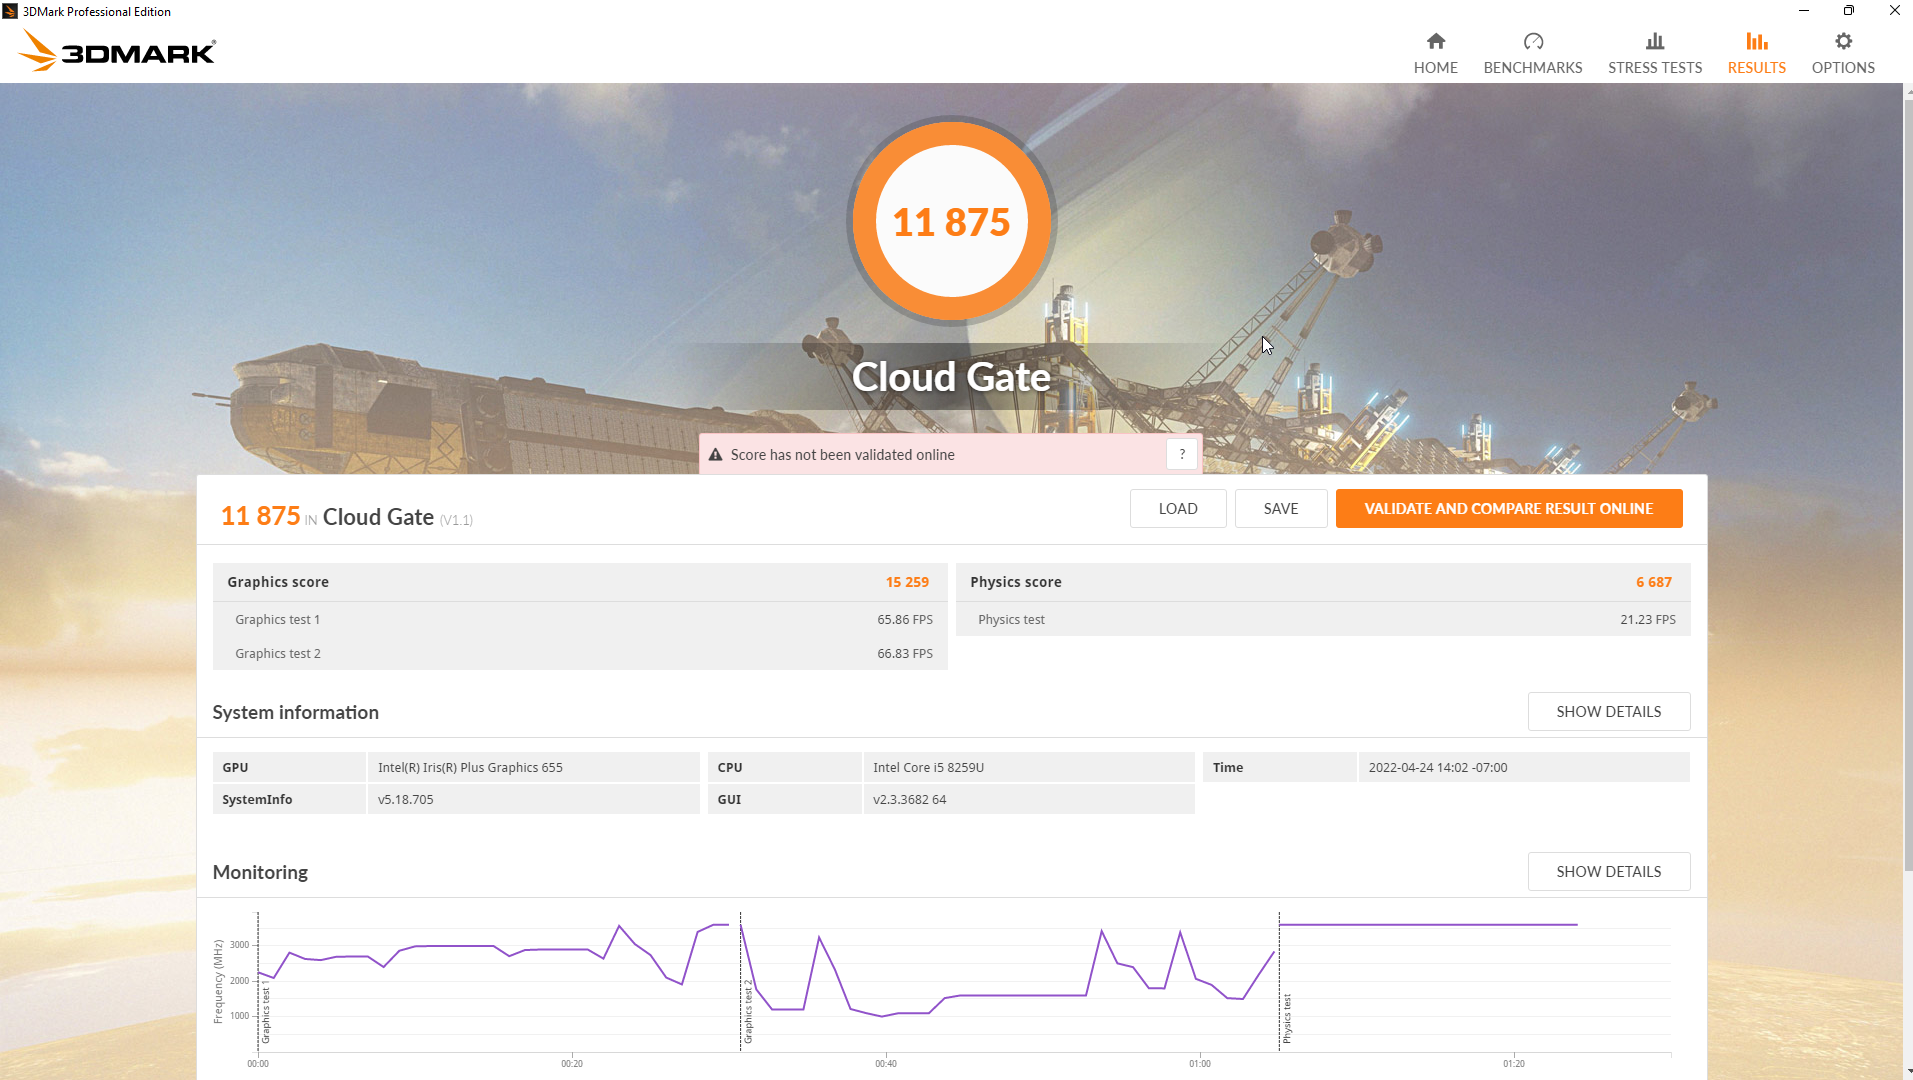Image resolution: width=1913 pixels, height=1080 pixels.
Task: Click the question mark help button
Action: pyautogui.click(x=1182, y=454)
